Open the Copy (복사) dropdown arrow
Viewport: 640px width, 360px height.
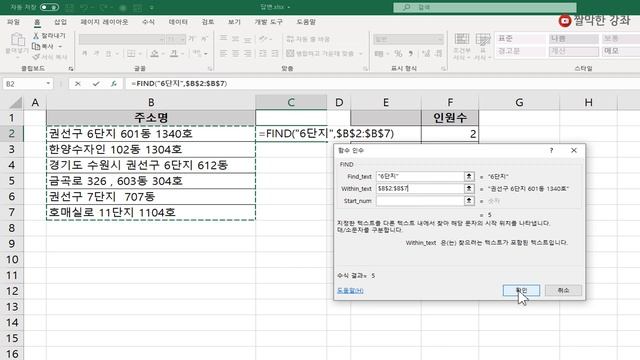[60, 47]
